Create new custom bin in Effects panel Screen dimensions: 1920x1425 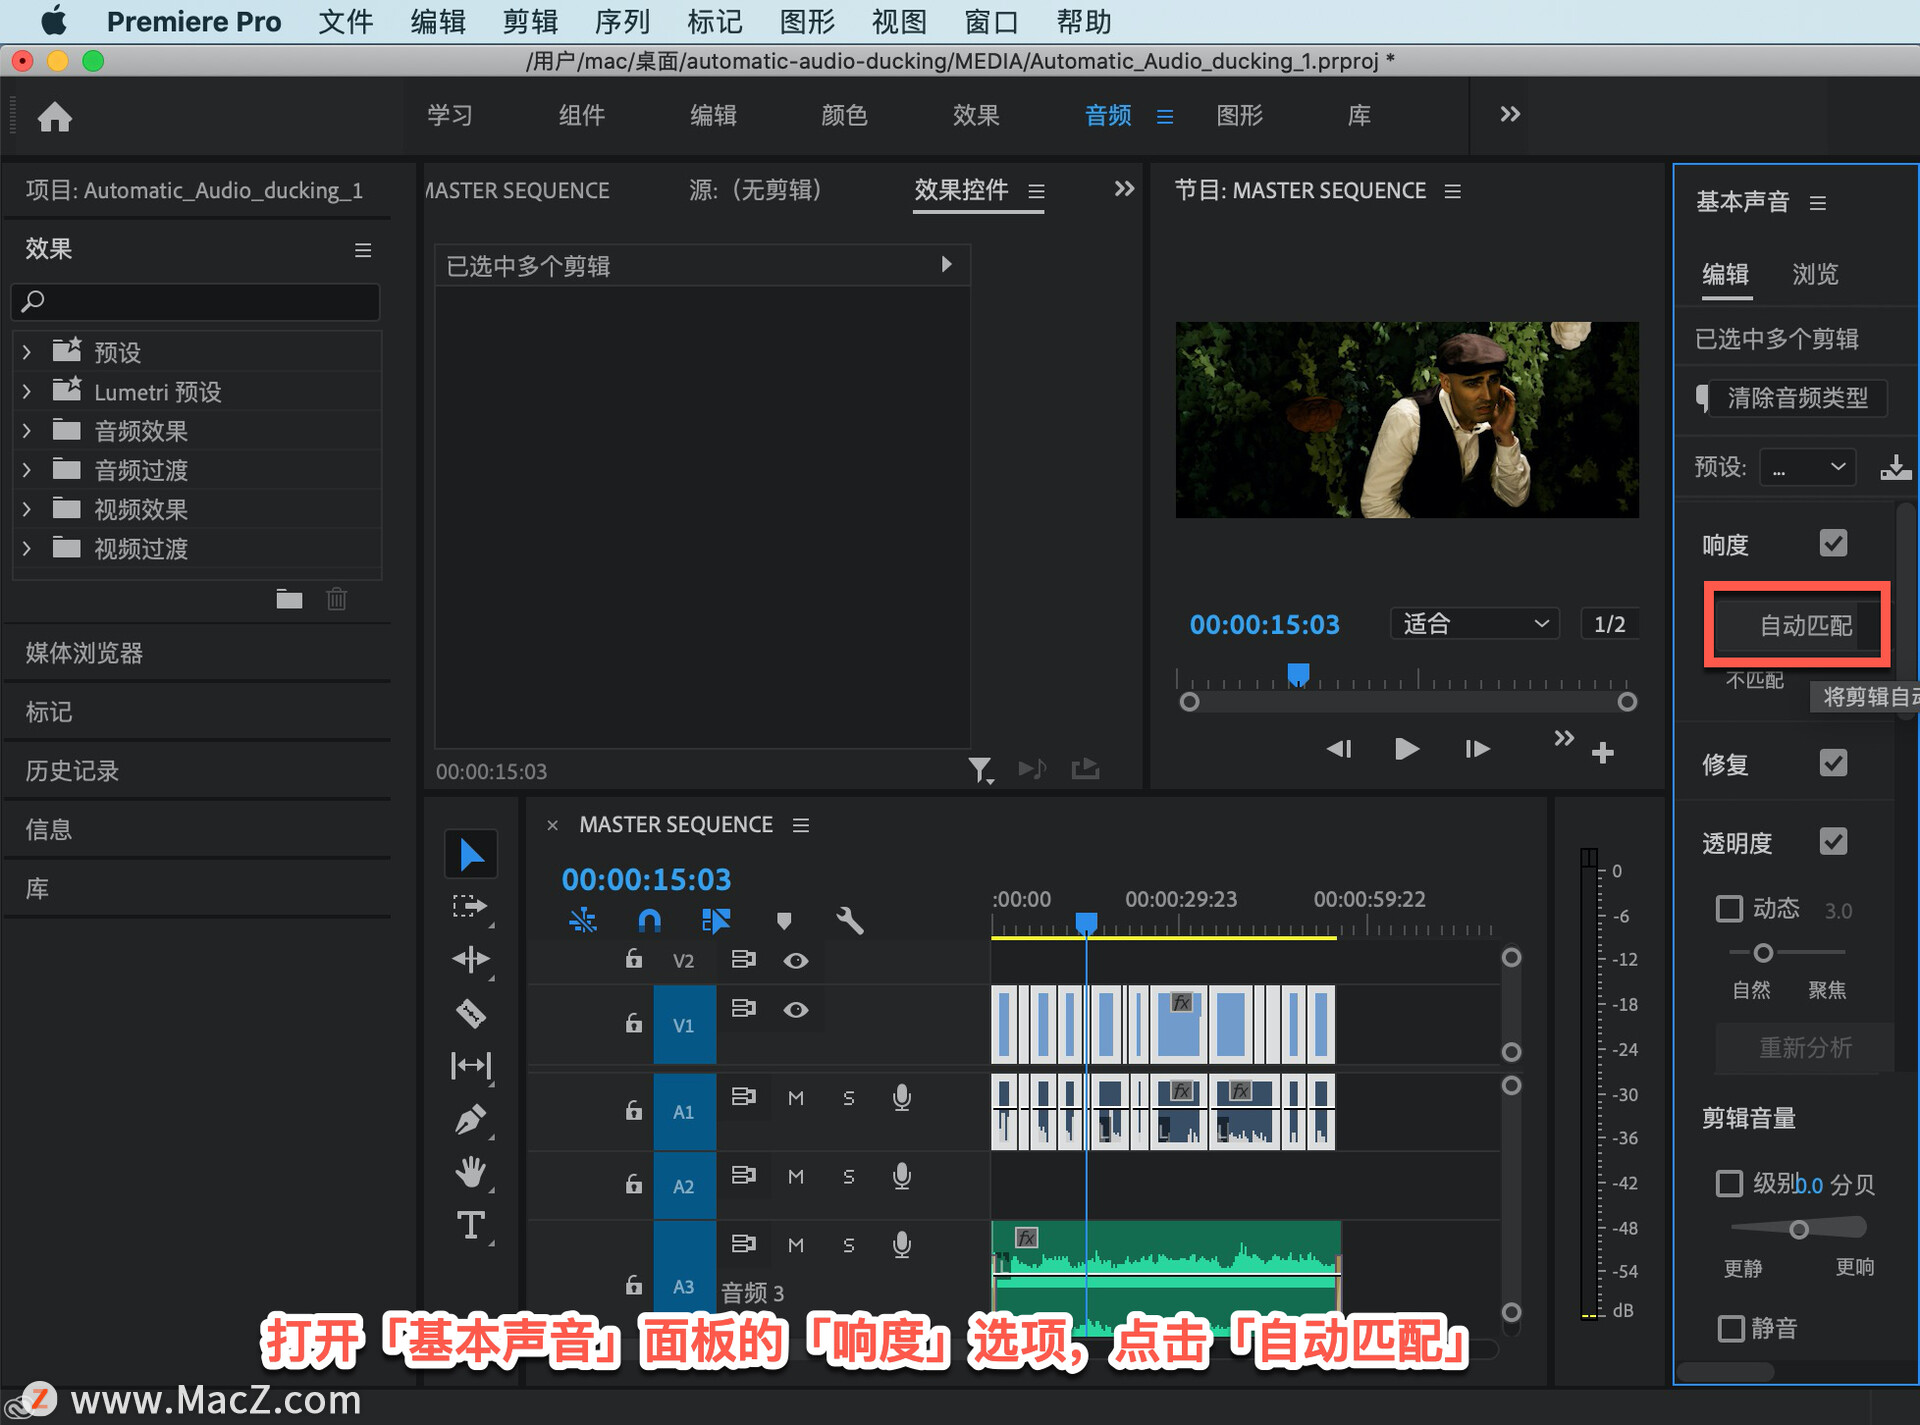tap(290, 599)
